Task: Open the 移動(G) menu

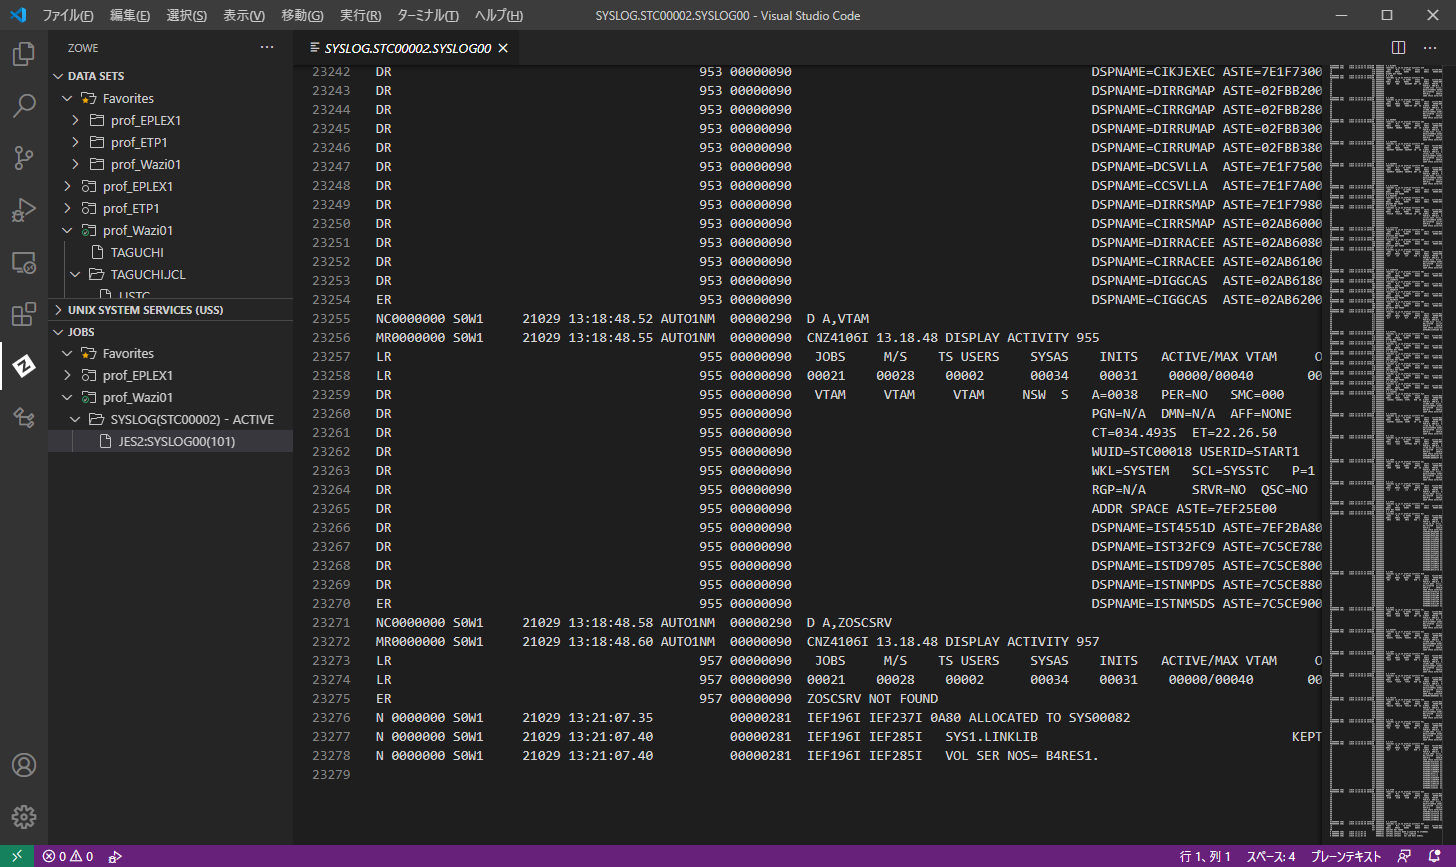Action: click(302, 15)
